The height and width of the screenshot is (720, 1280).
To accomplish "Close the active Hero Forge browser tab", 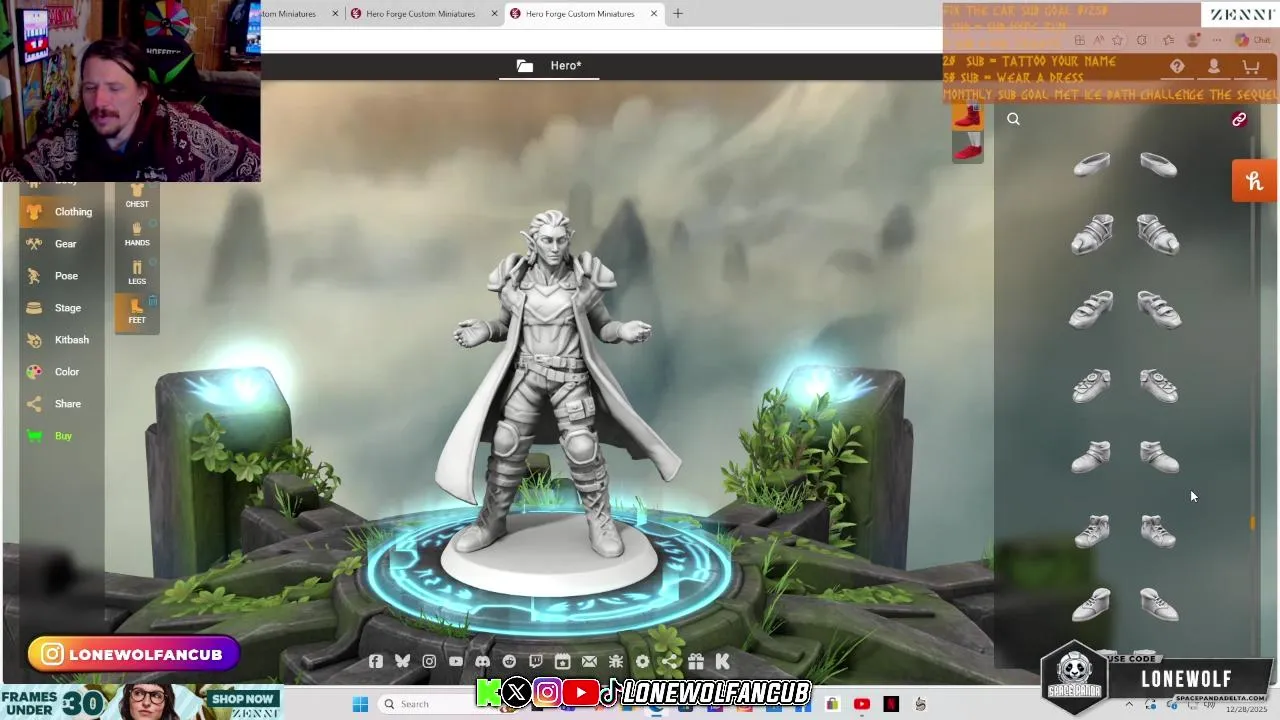I will (x=654, y=14).
